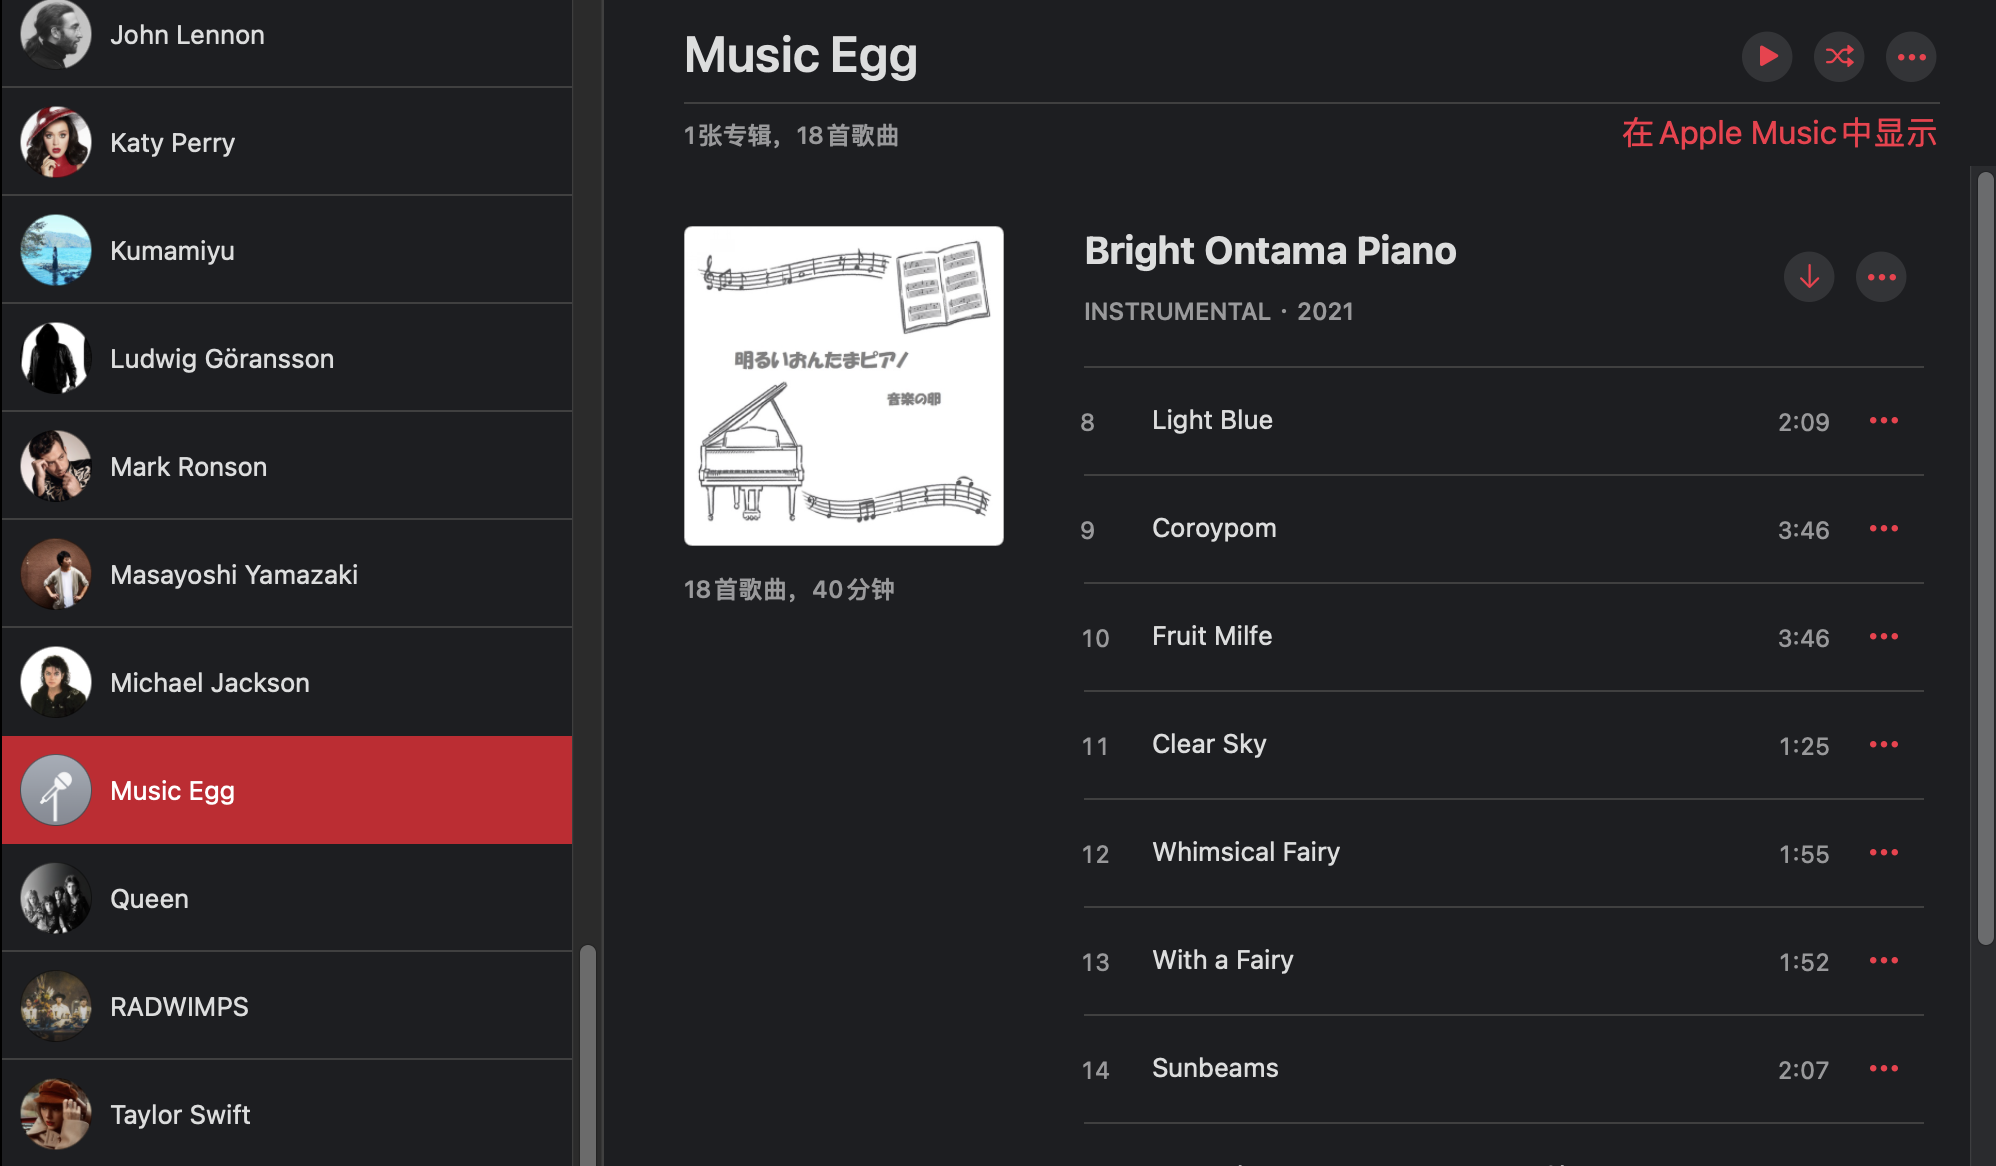Click the artist list scrollbar thumb
Image resolution: width=1996 pixels, height=1166 pixels.
pos(588,1050)
